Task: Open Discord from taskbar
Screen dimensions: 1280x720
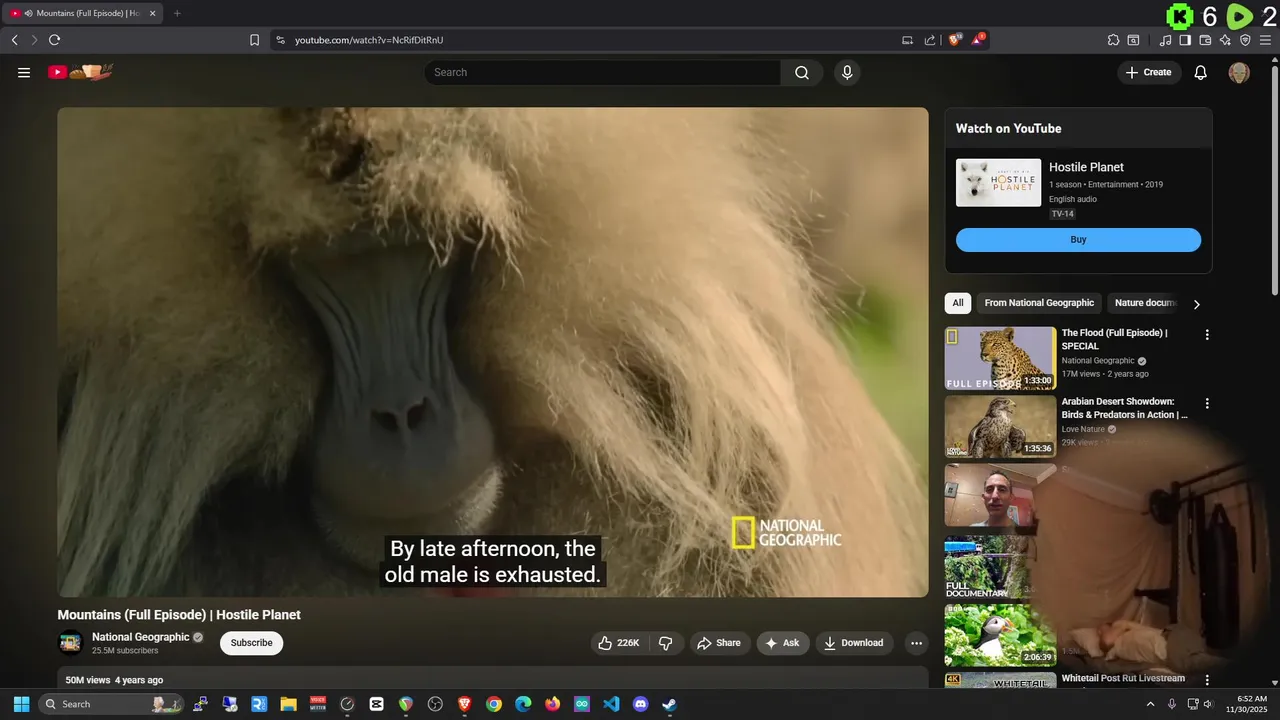Action: (x=640, y=704)
